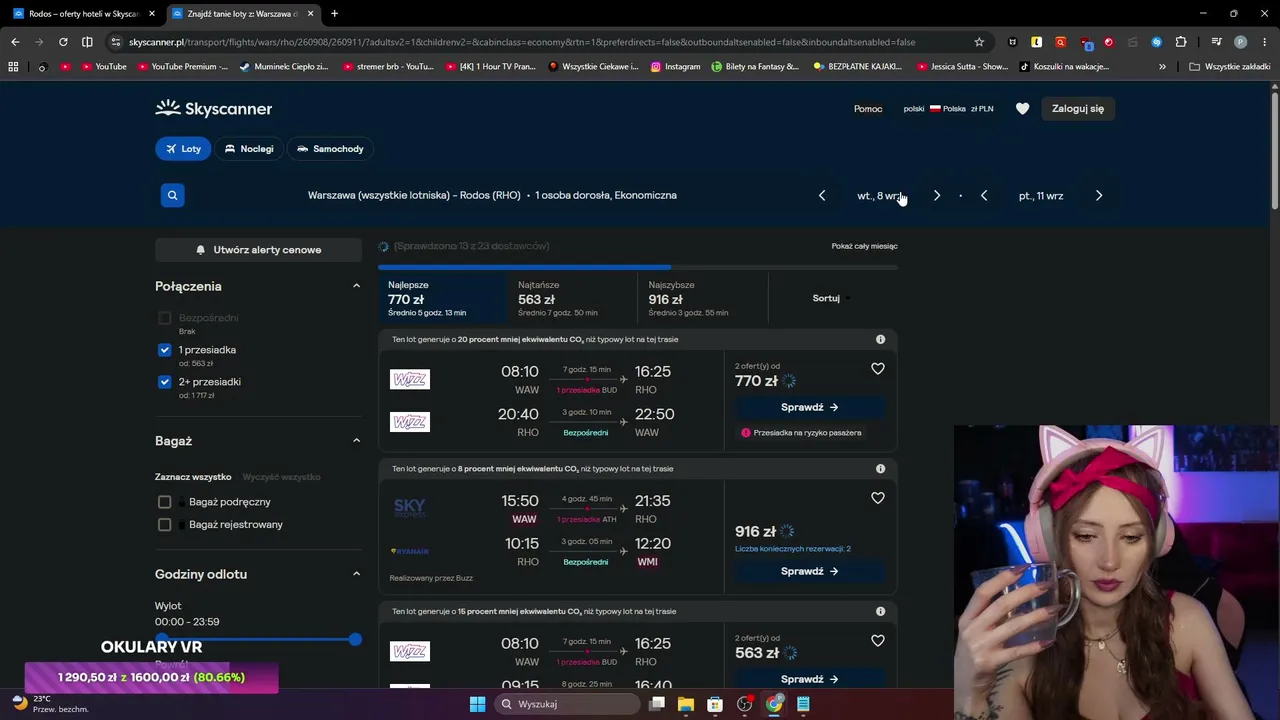Click the wt., 8 wrz departure date
This screenshot has width=1280, height=720.
pos(880,196)
